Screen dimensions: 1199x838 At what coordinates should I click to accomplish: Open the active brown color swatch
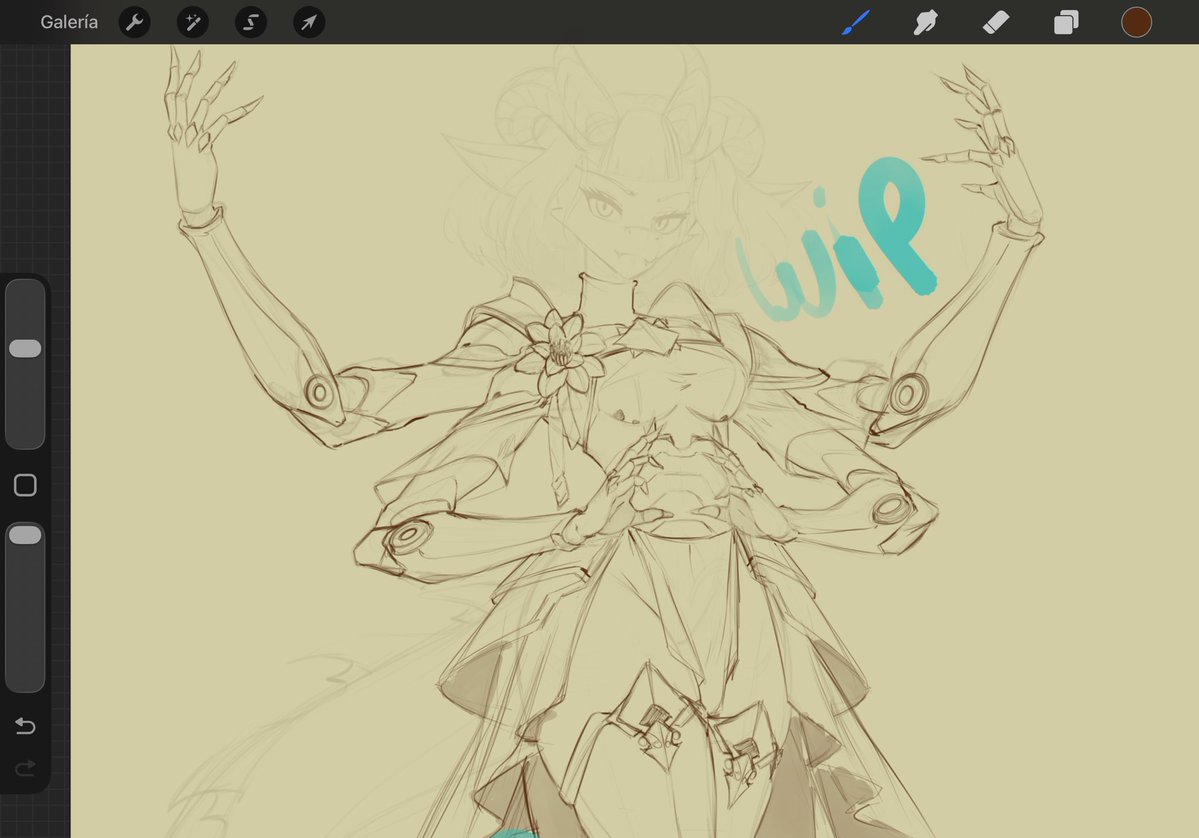[1136, 22]
